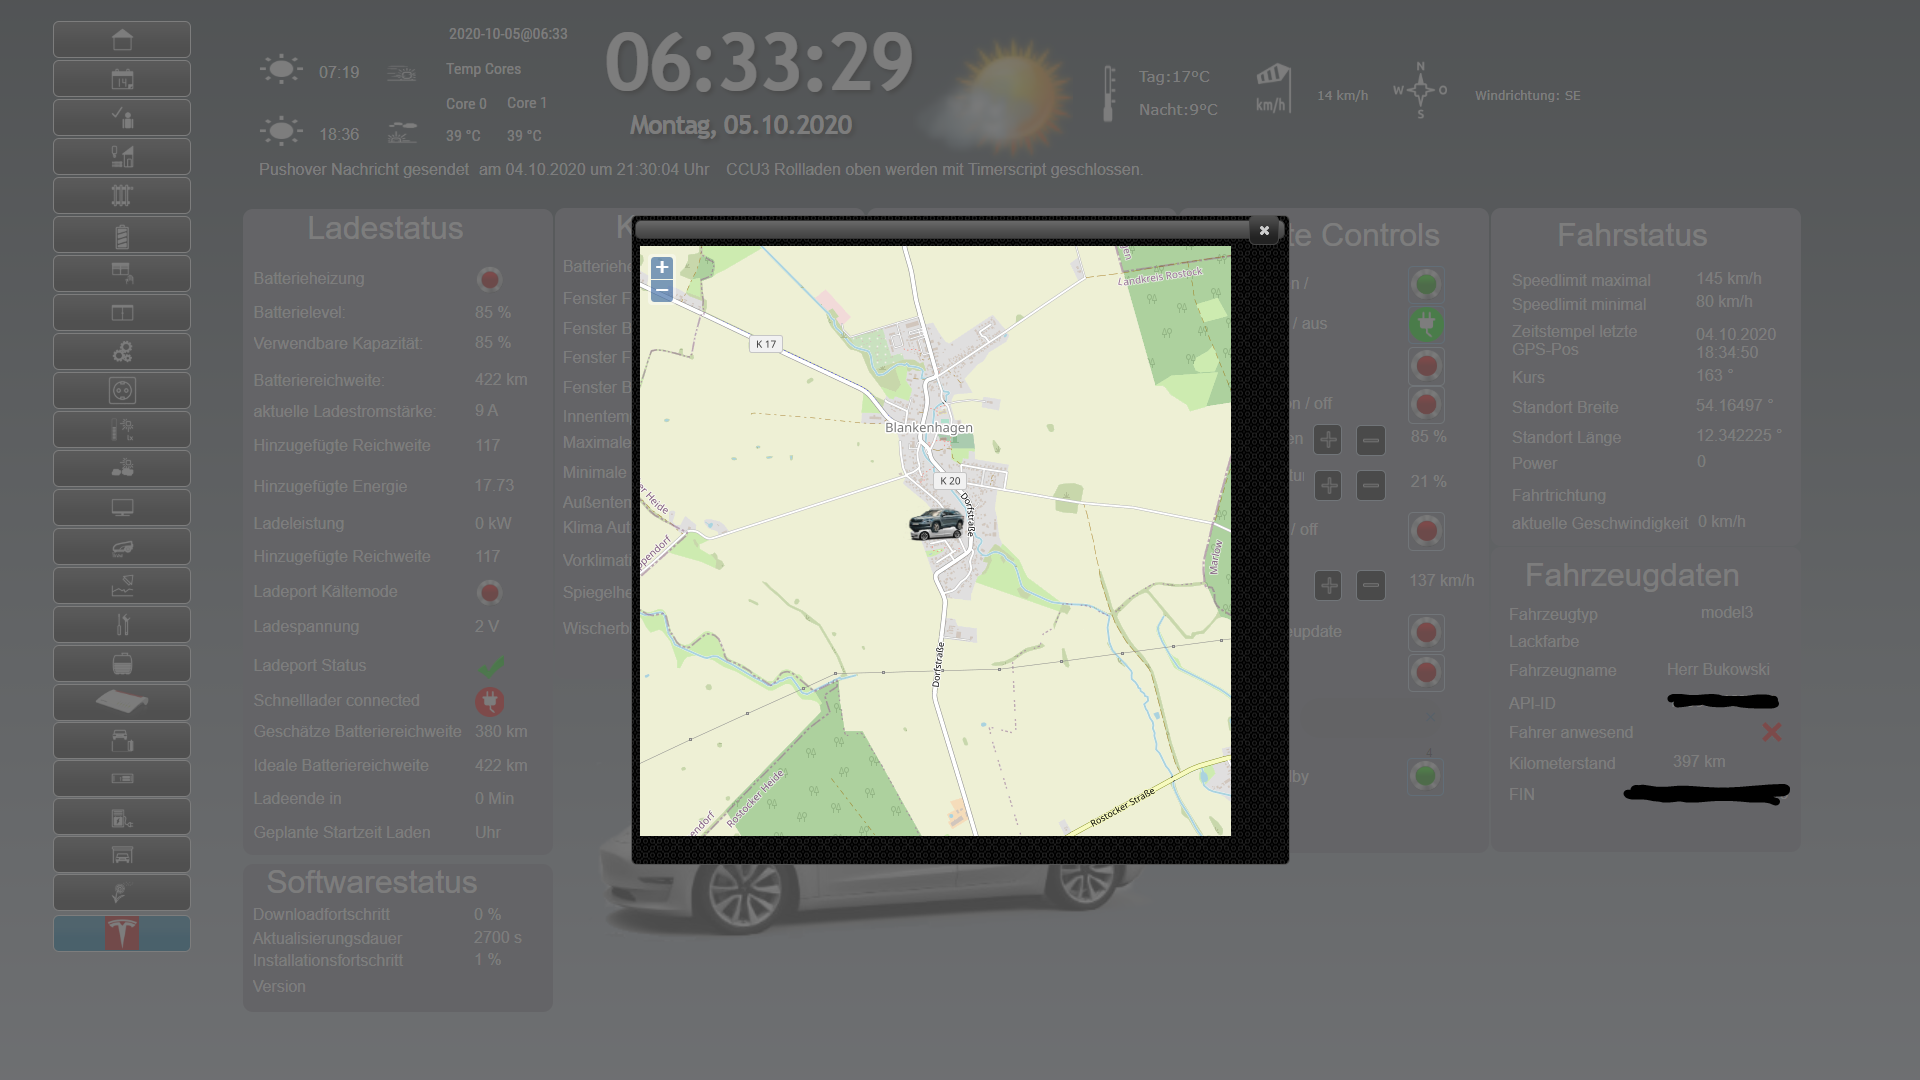The height and width of the screenshot is (1080, 1920).
Task: Open the weather clouds and sun page
Action: point(122,469)
